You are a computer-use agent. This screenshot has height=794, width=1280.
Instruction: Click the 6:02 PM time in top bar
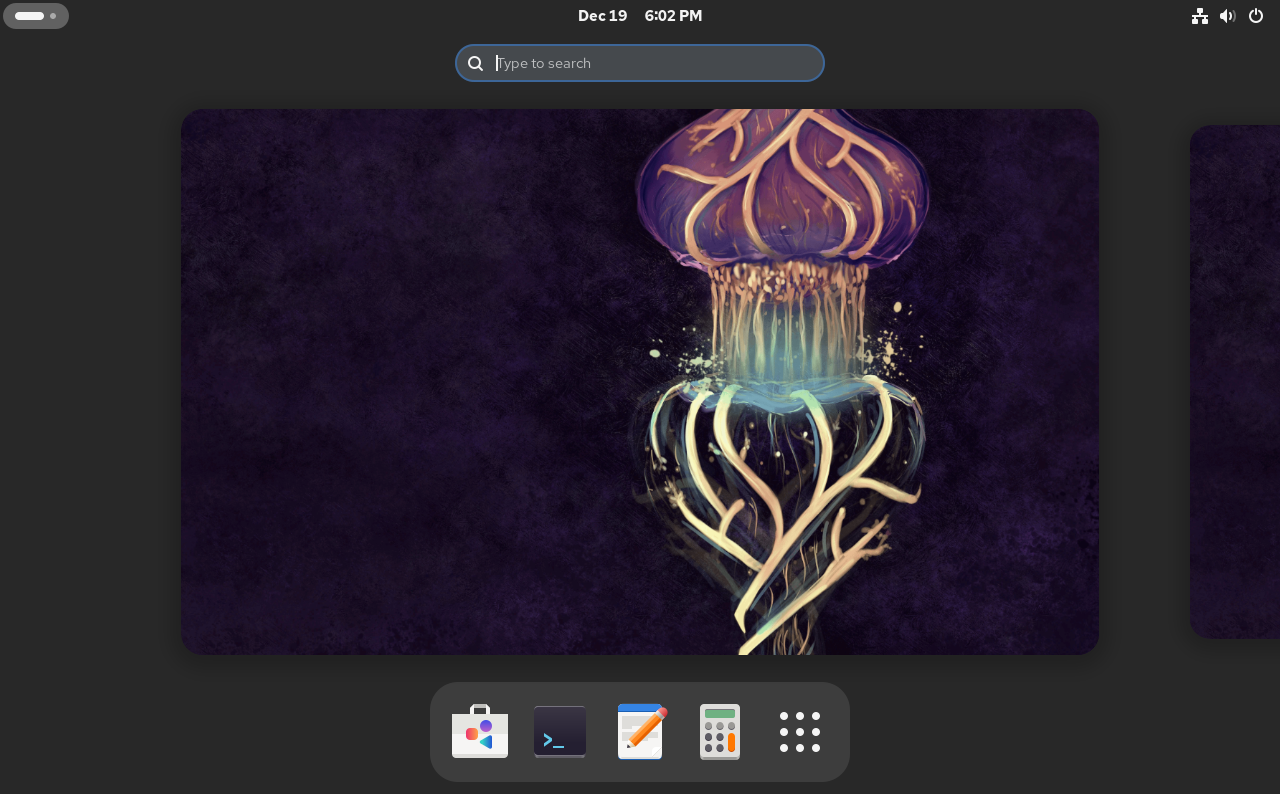pyautogui.click(x=673, y=15)
